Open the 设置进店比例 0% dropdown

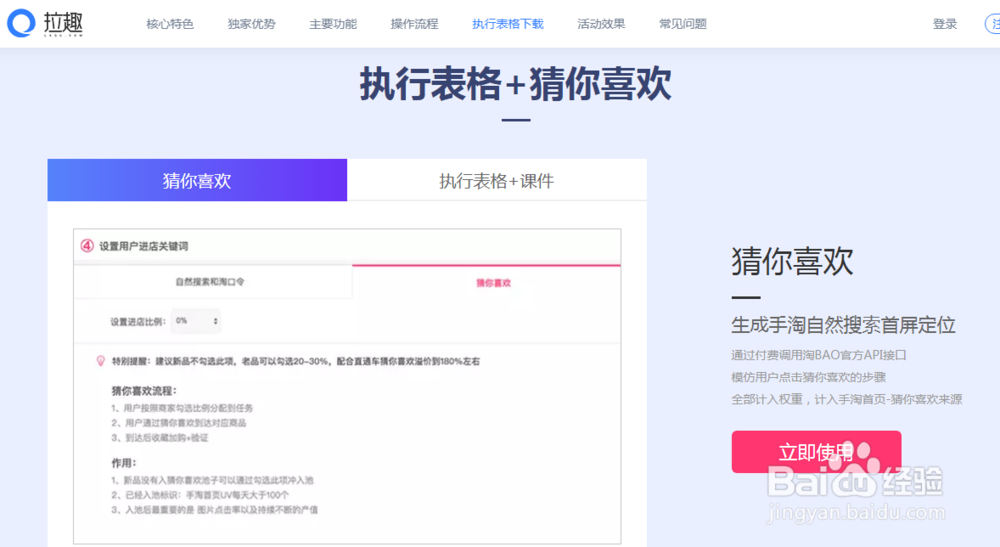pos(197,321)
